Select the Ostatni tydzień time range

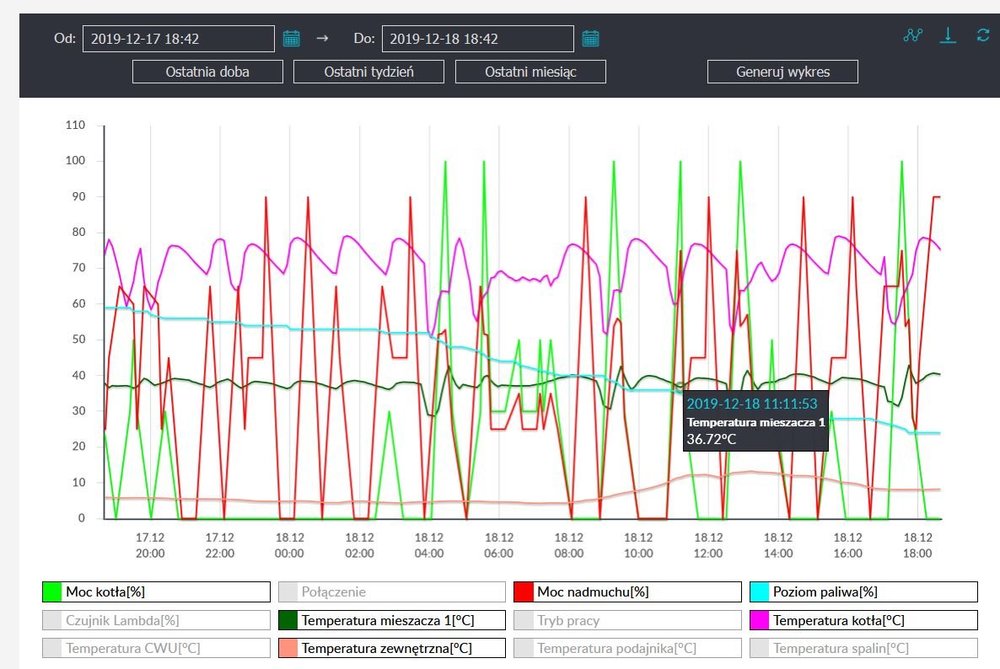[x=369, y=72]
